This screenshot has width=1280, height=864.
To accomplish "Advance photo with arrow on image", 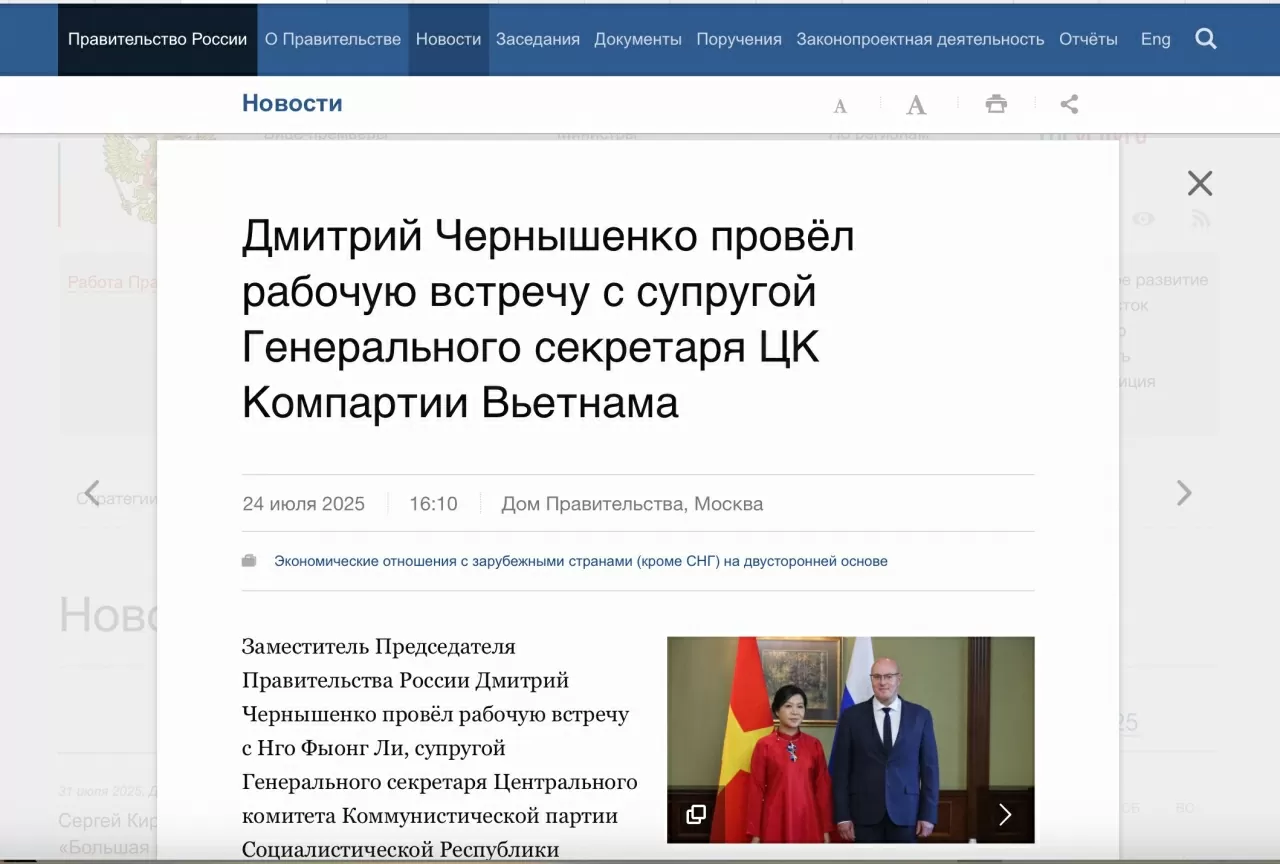I will click(1005, 814).
